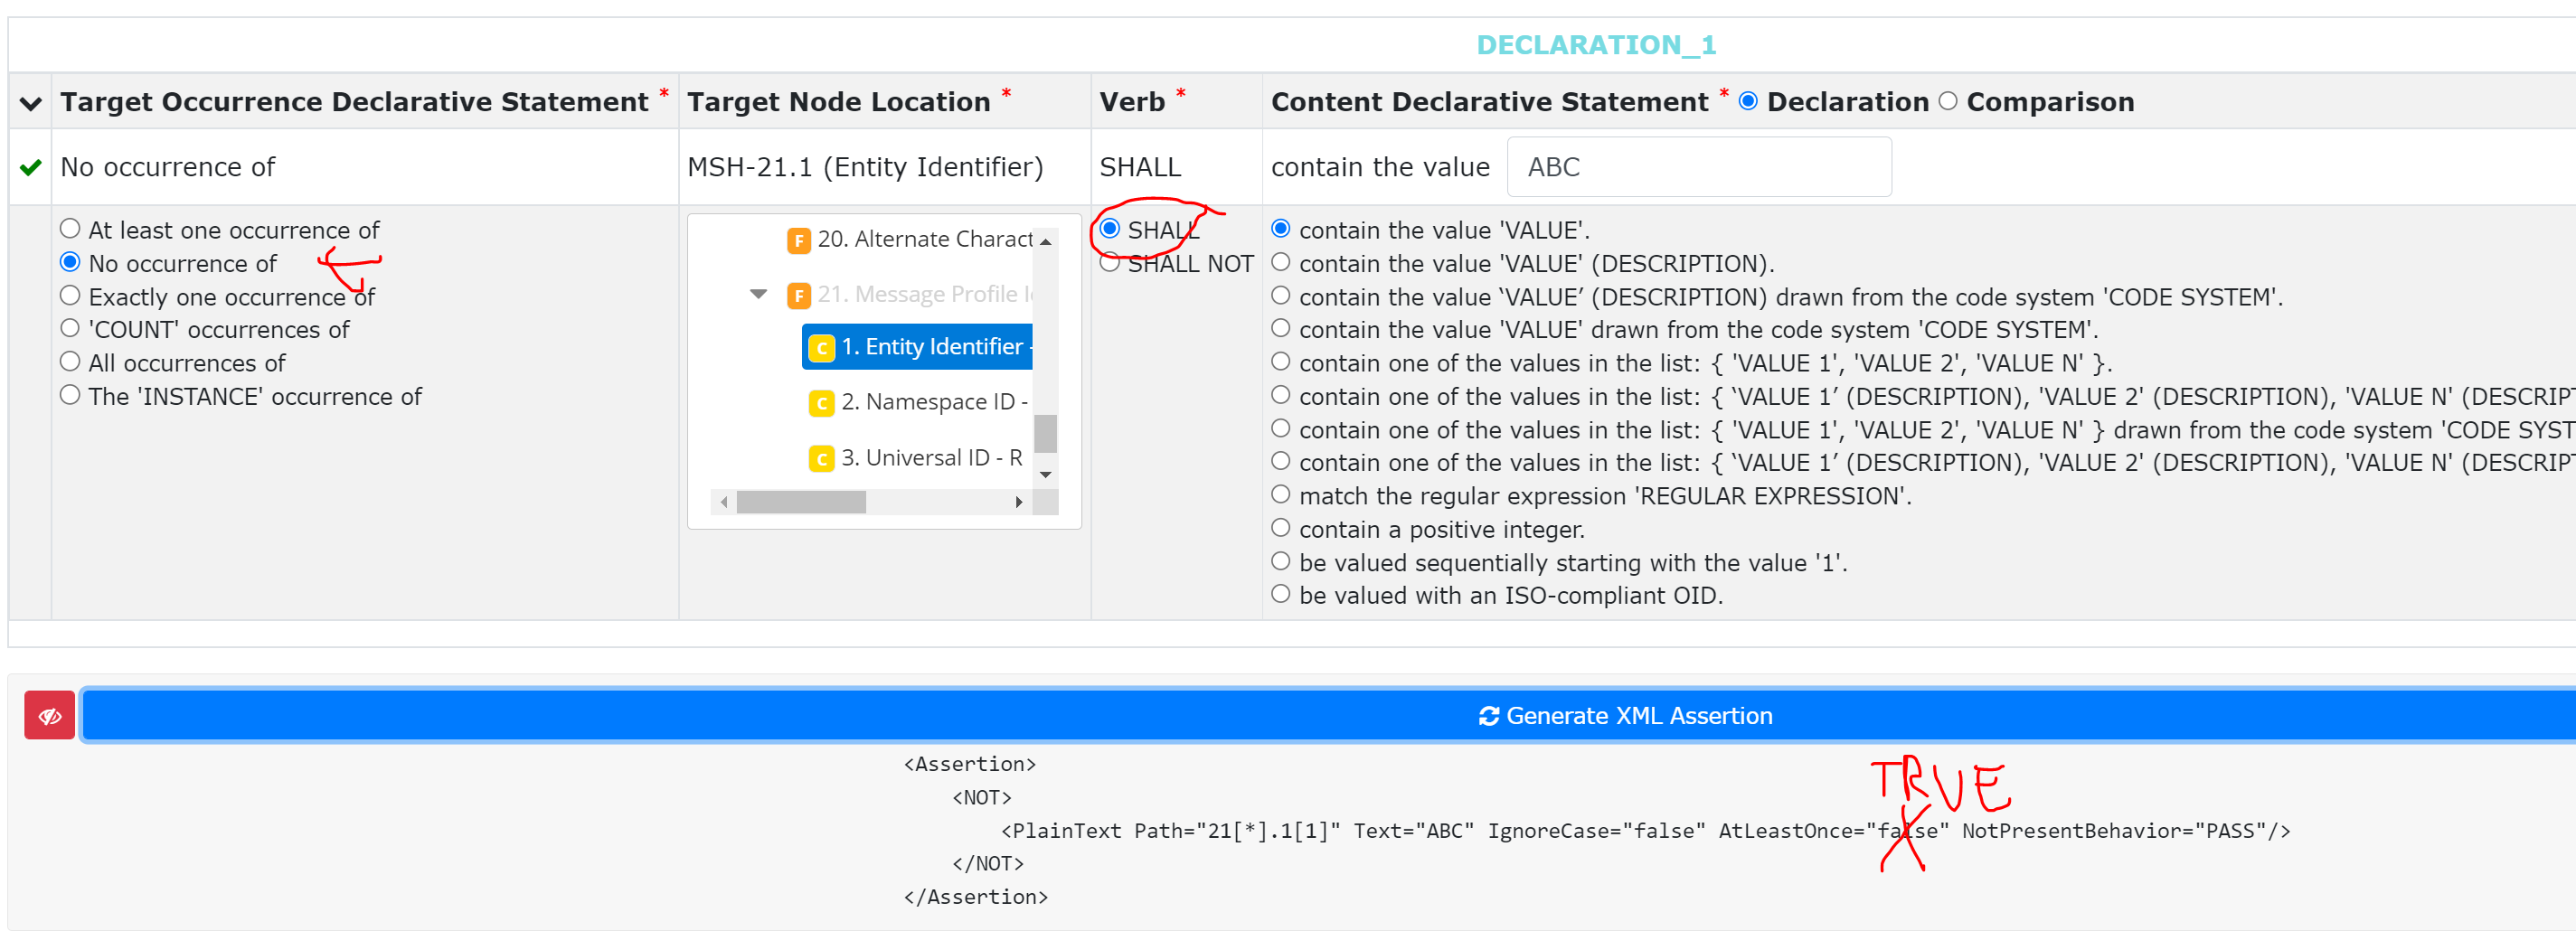Choose "match the regular expression" option
The image size is (2576, 950).
tap(1281, 494)
